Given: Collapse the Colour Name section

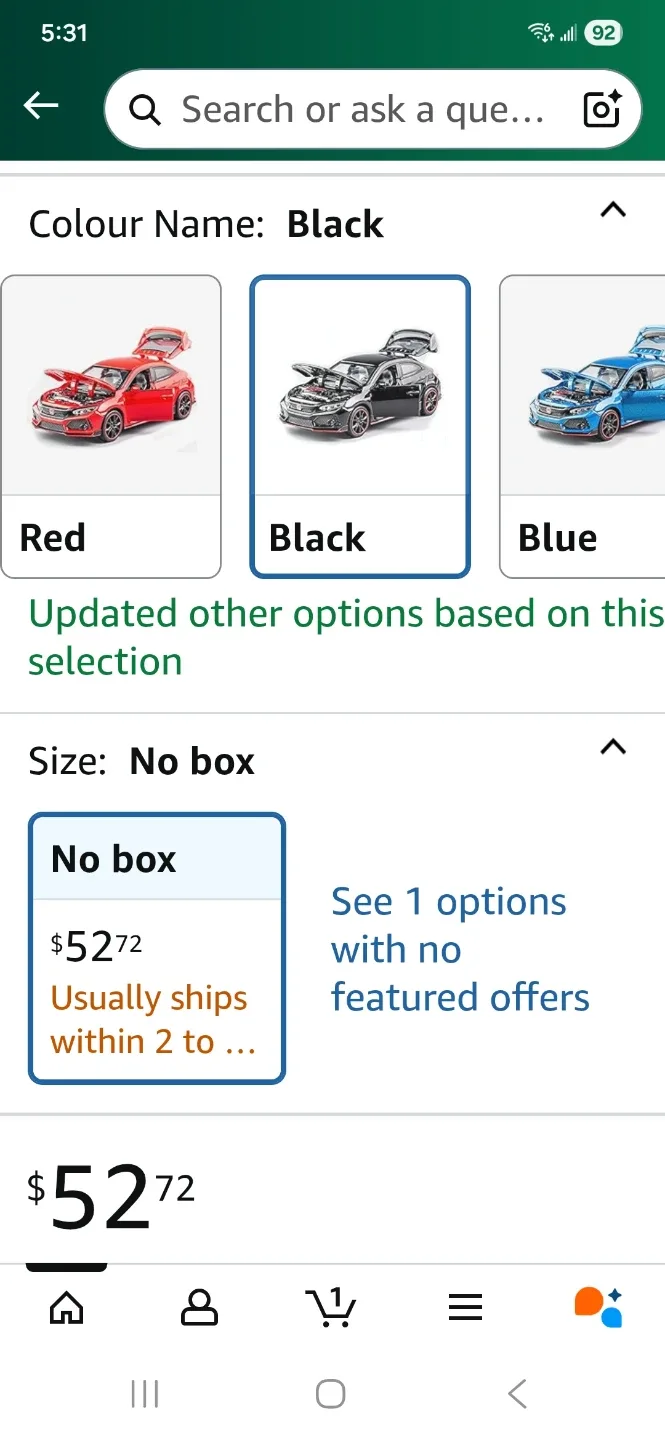Looking at the screenshot, I should 613,211.
